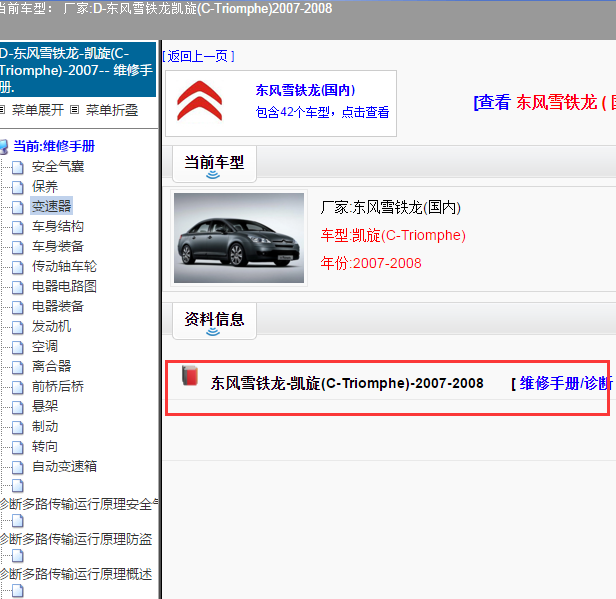Click the page icon beside 车身装备
Image resolution: width=616 pixels, height=599 pixels.
[18, 247]
